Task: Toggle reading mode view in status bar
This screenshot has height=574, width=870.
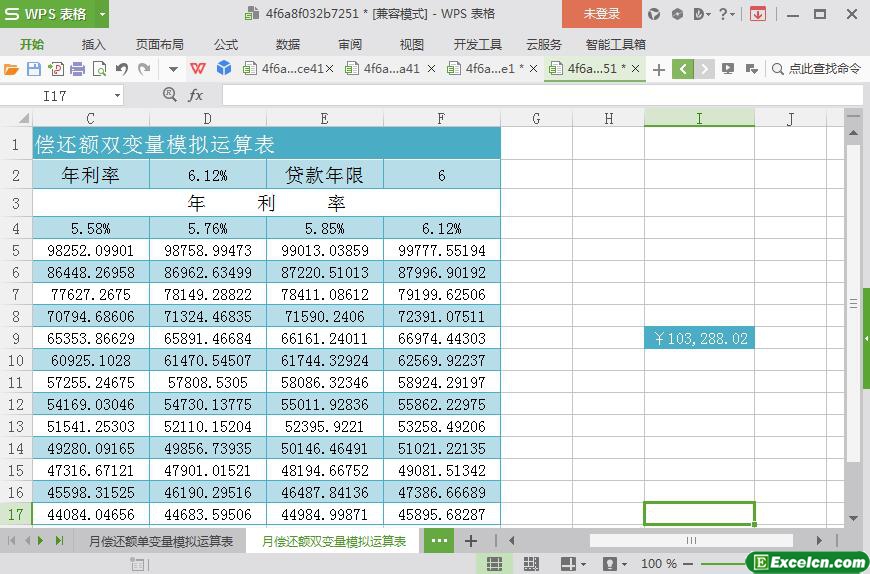Action: [570, 564]
